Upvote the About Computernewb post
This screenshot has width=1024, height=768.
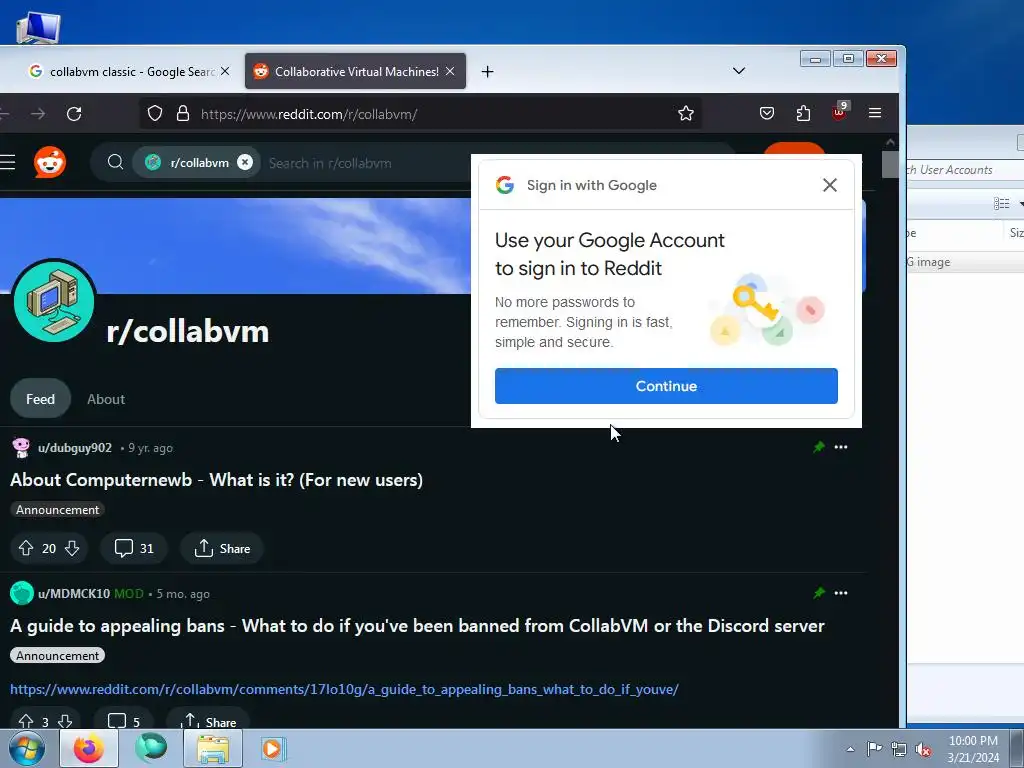[25, 548]
